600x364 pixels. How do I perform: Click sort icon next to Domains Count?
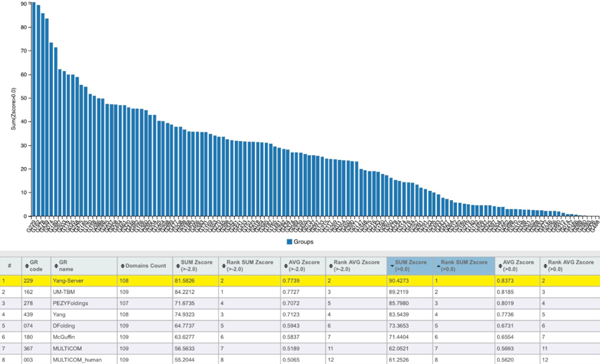(122, 266)
